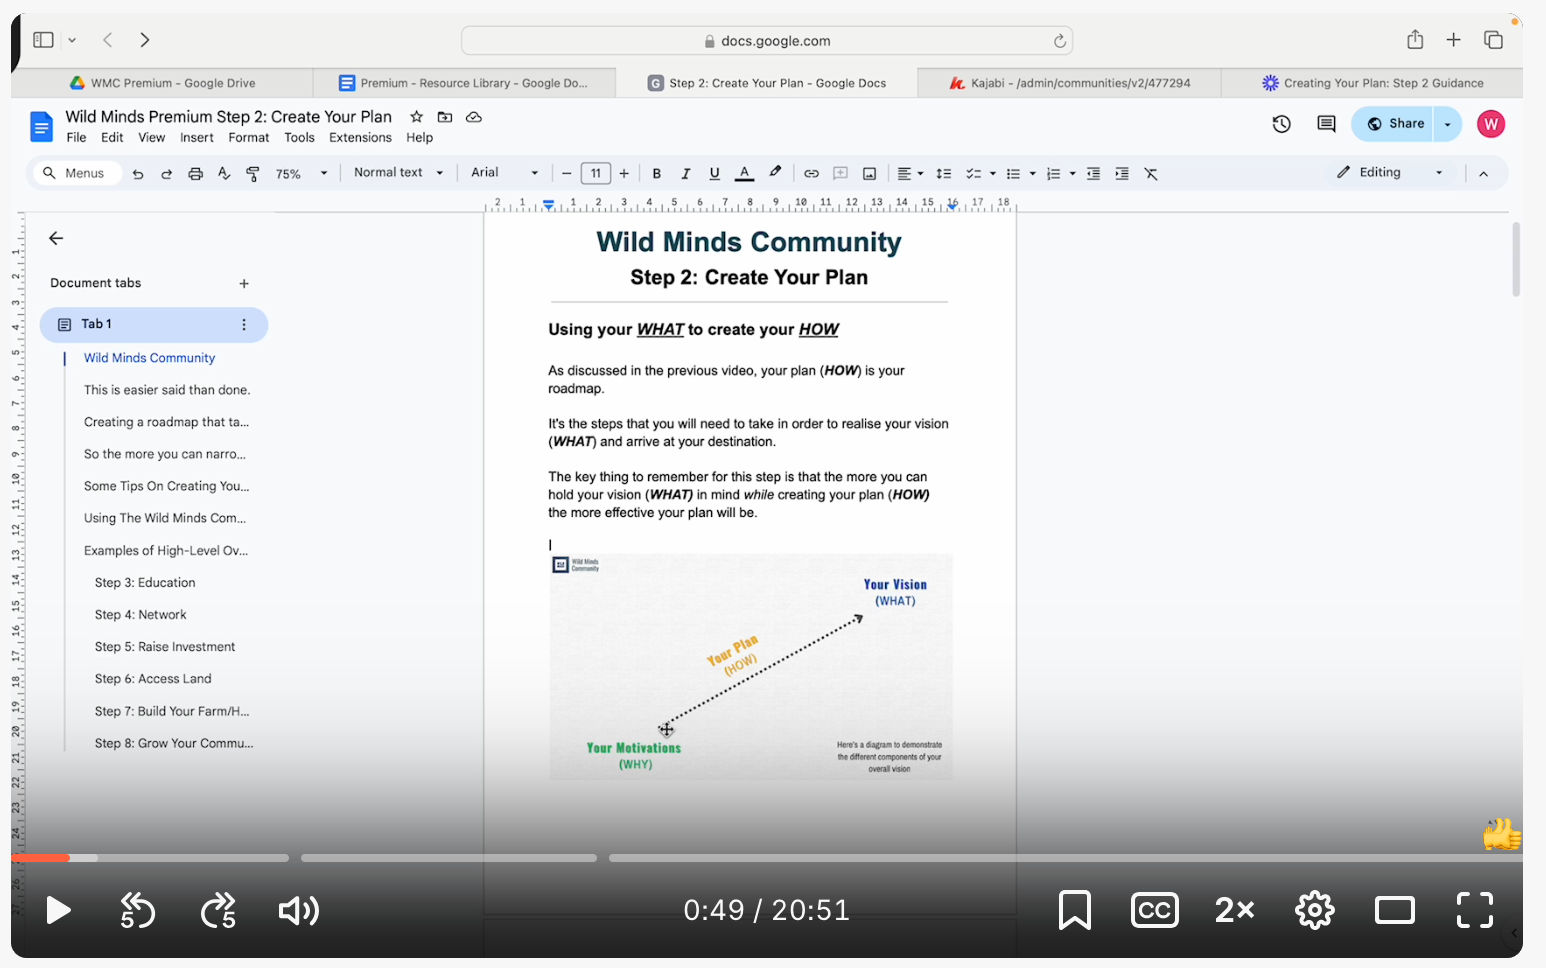The image size is (1546, 968).
Task: Open Tab 1 options three-dot menu
Action: [x=244, y=325]
